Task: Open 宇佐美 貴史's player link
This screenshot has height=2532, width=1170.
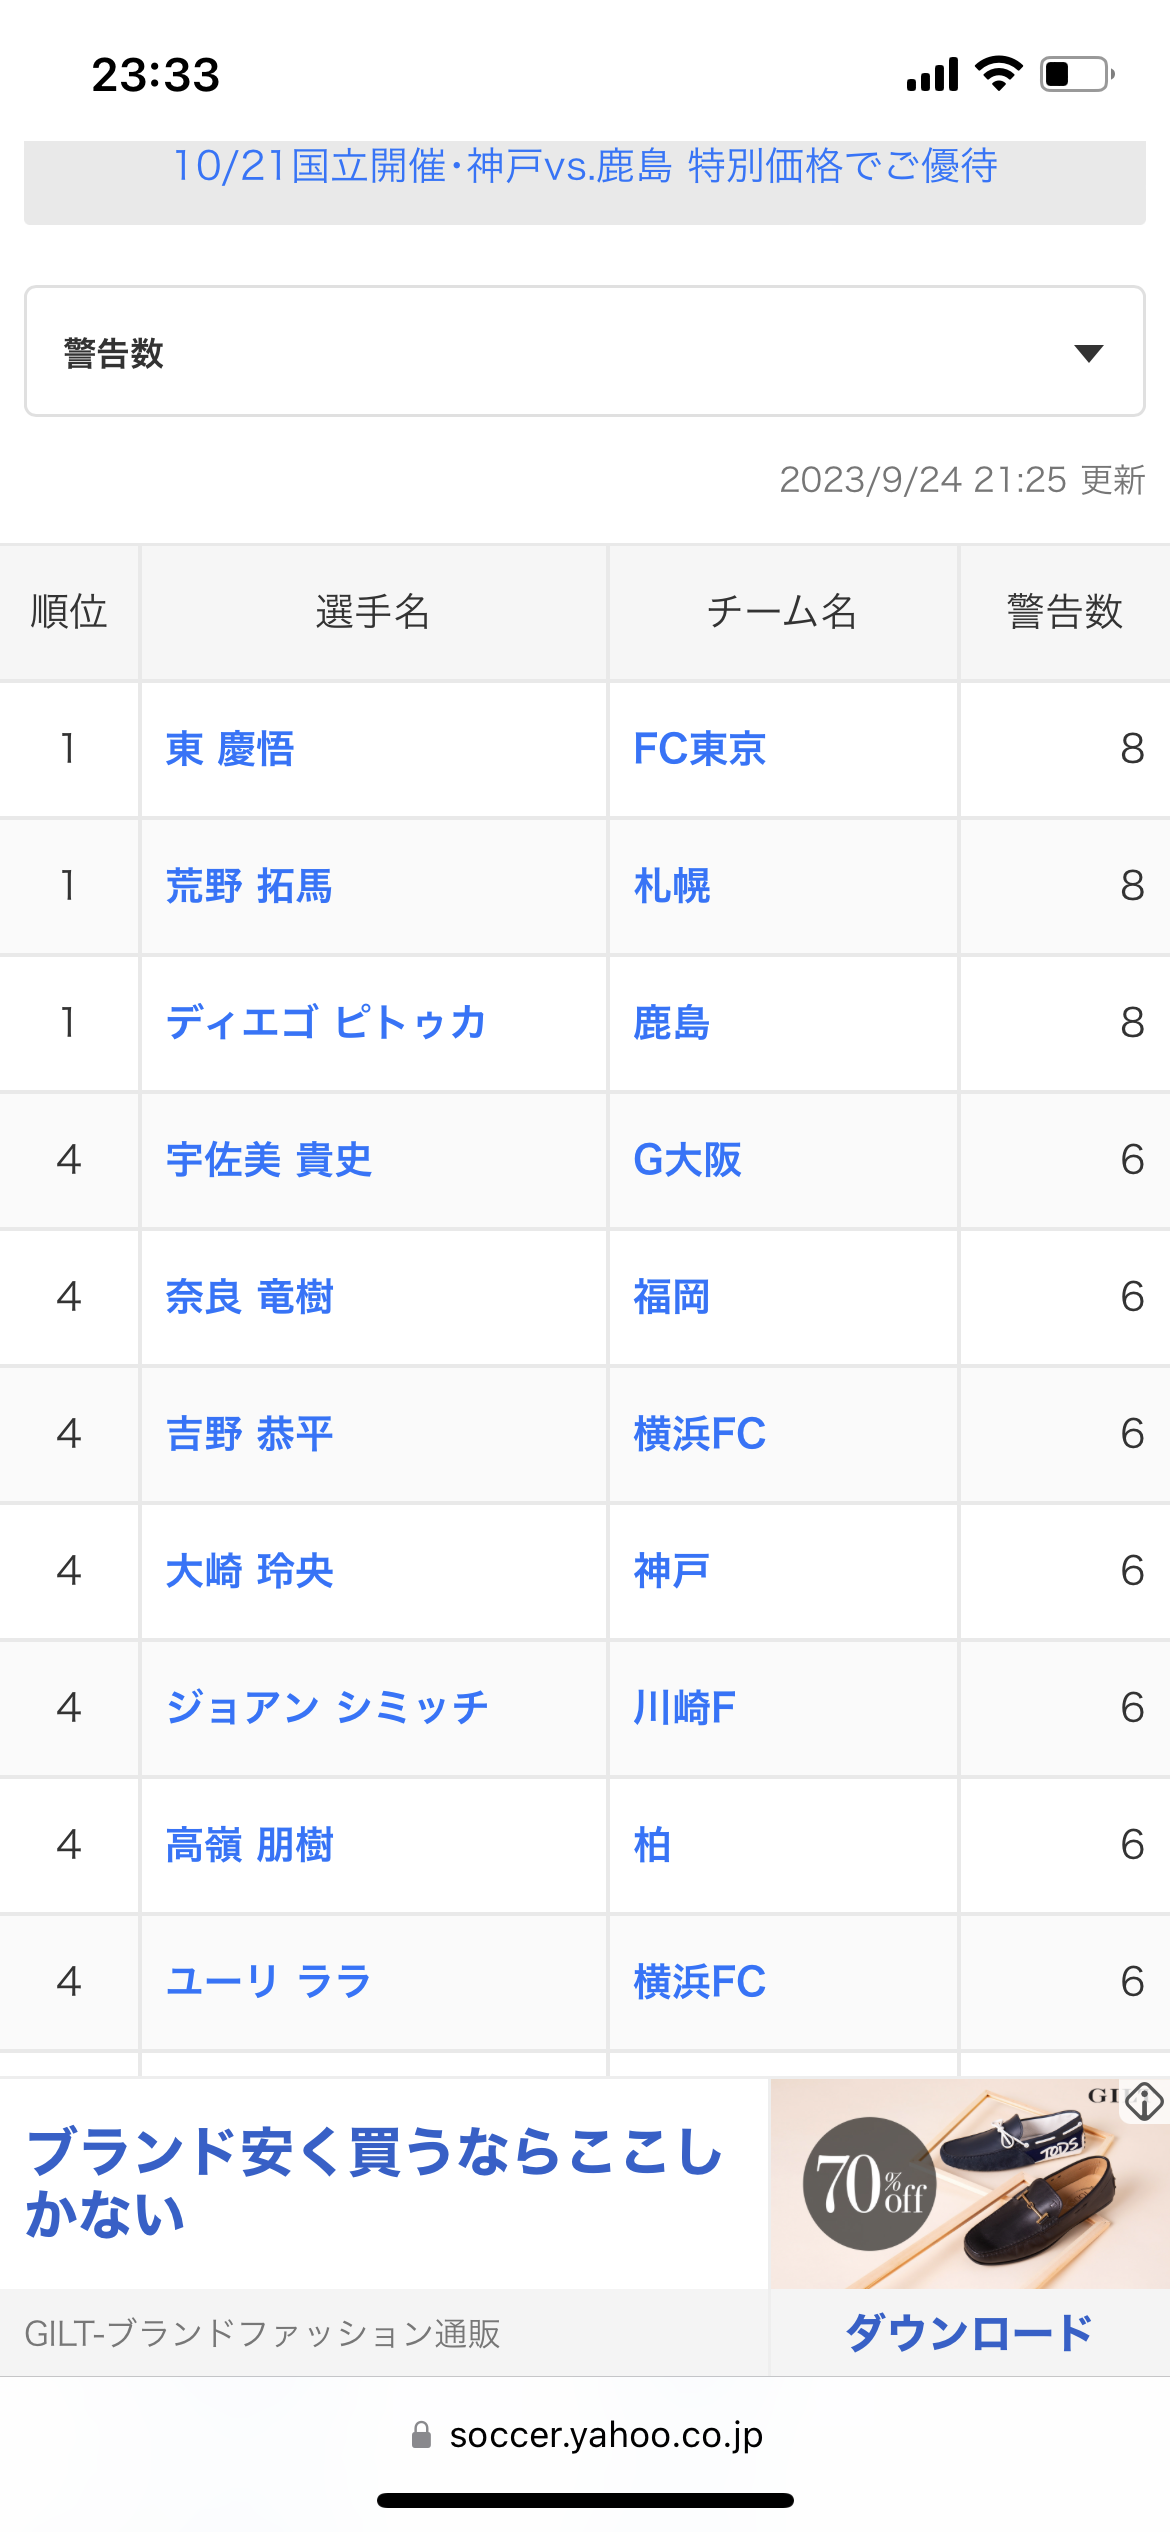Action: 269,1160
